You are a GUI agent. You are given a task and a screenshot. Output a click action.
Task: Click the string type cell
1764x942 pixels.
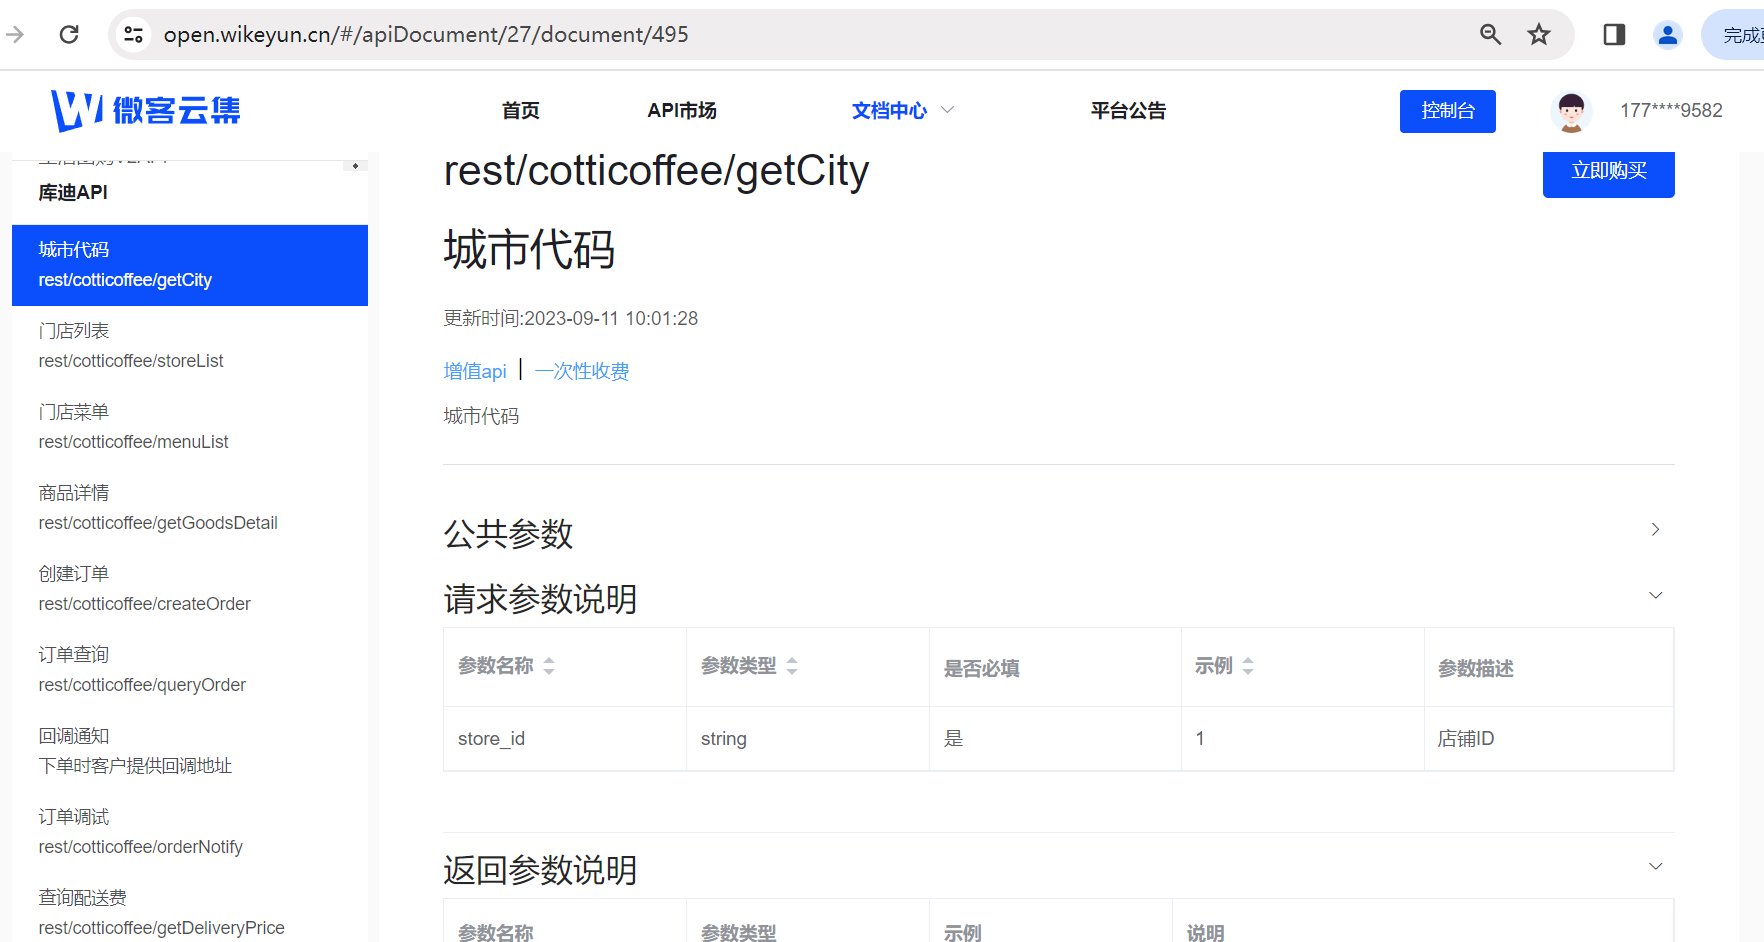(808, 739)
